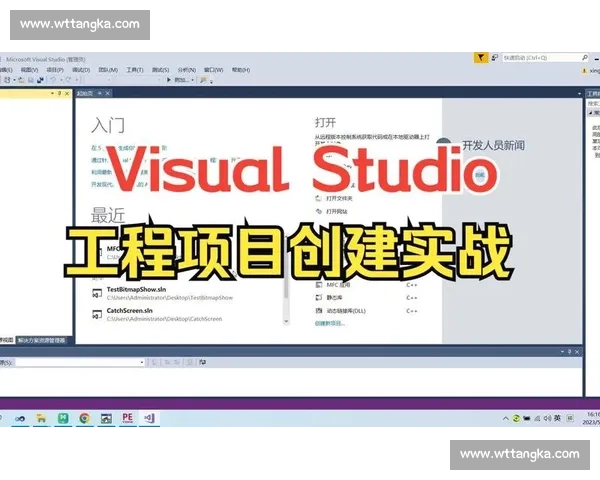Toggle the 英 input method indicator

(x=558, y=418)
